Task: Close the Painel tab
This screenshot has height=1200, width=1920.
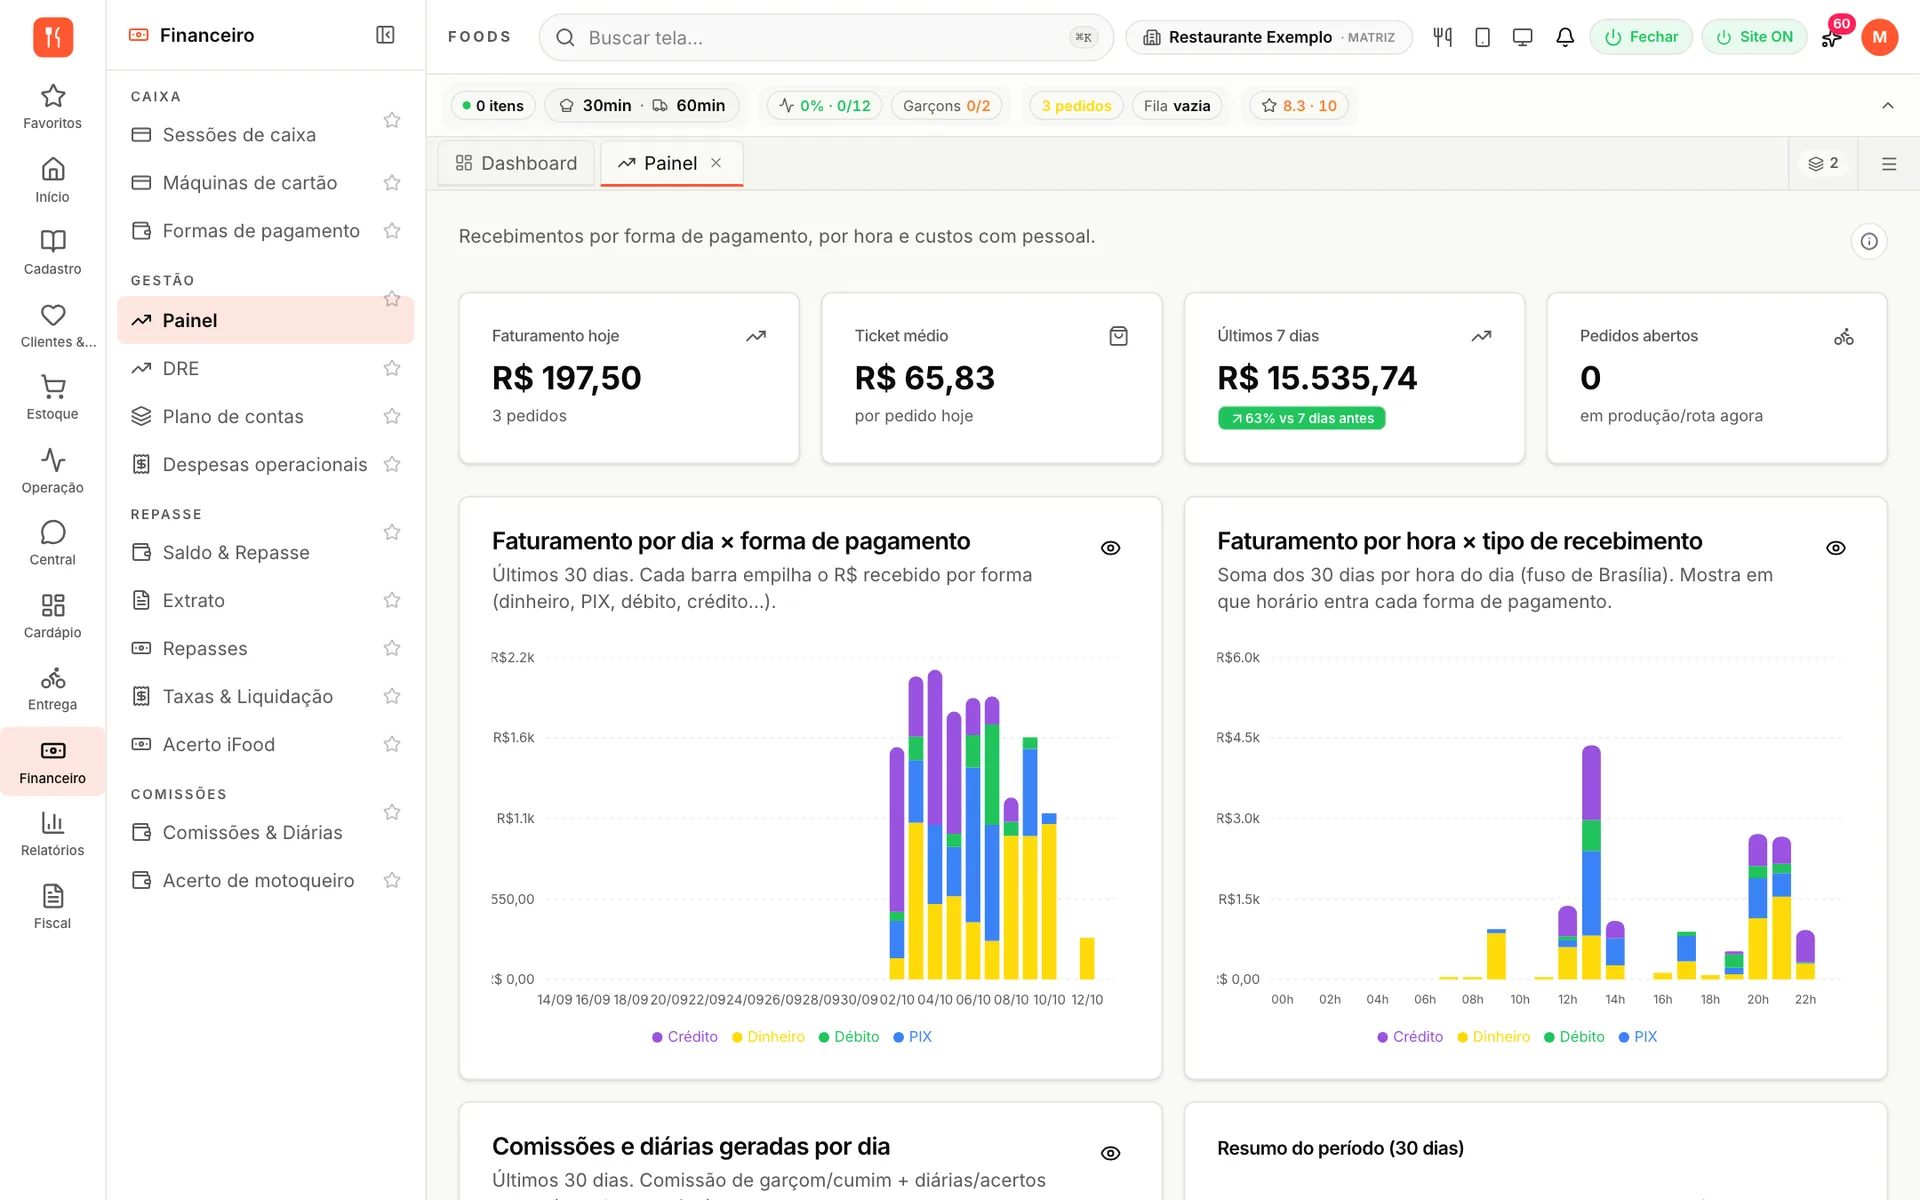Action: click(x=716, y=163)
